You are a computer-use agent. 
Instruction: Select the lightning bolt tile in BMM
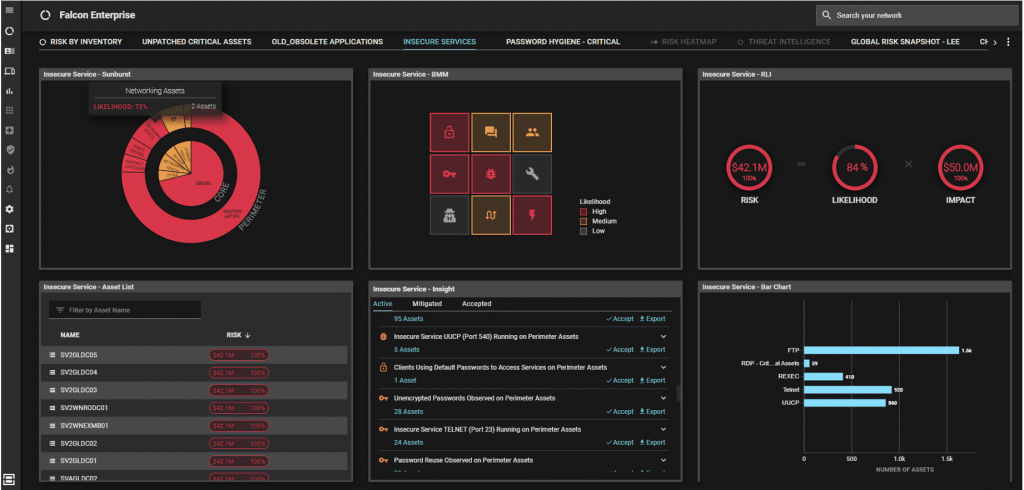pos(532,215)
